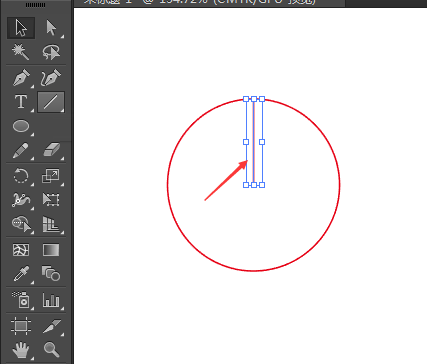Screen dimensions: 427x364
Task: Select the Column Graph tool
Action: click(x=51, y=300)
